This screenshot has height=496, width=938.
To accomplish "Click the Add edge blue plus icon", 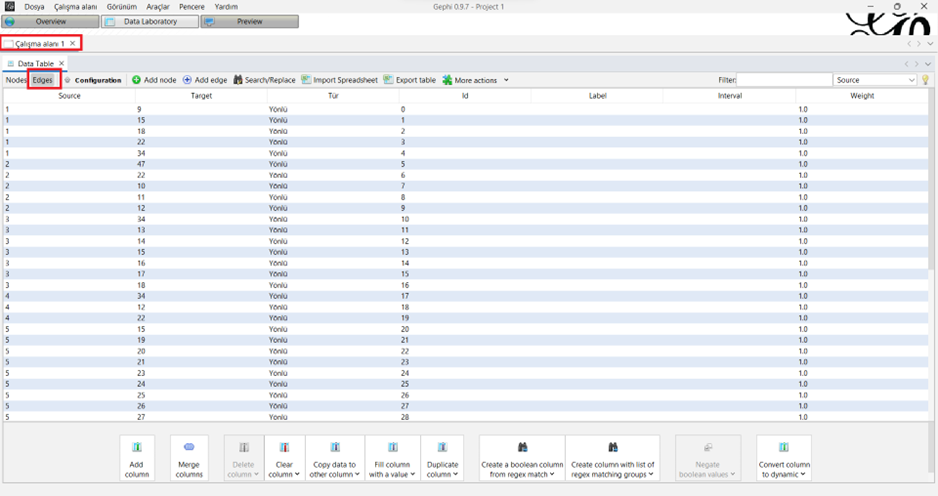I will [x=187, y=80].
